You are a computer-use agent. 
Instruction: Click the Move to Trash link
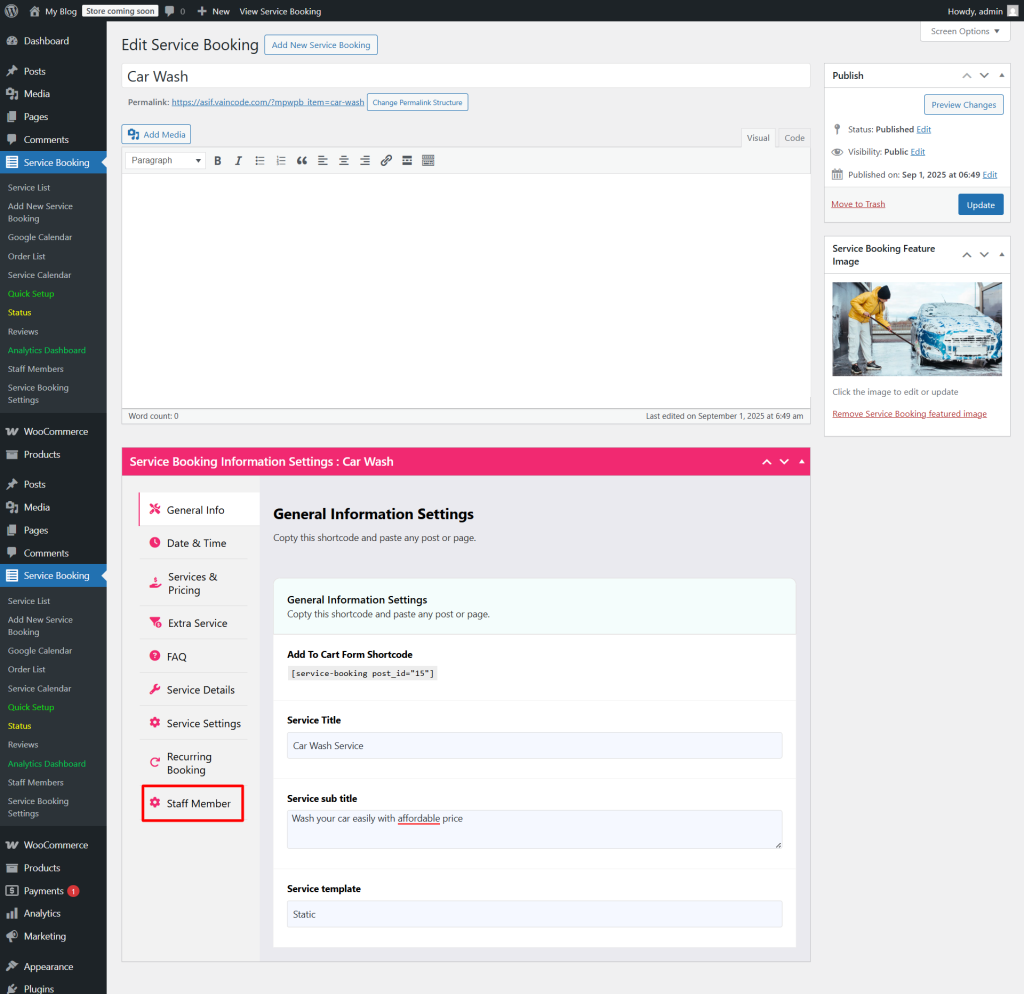858,204
